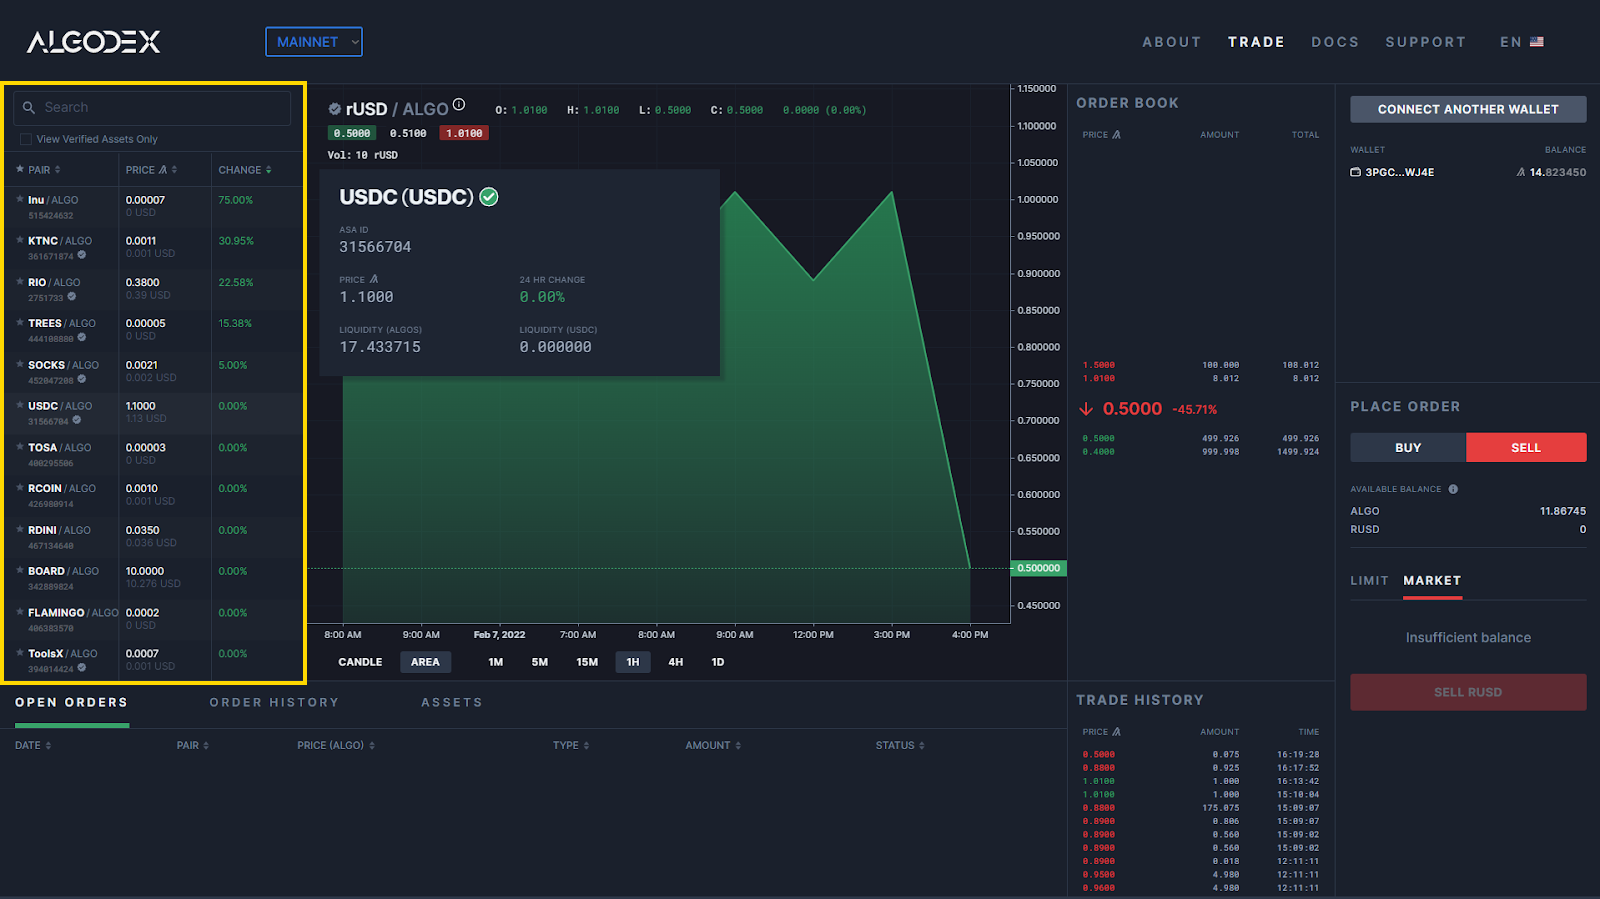Click the Available Balance info icon
Viewport: 1600px width, 899px height.
coord(1453,489)
